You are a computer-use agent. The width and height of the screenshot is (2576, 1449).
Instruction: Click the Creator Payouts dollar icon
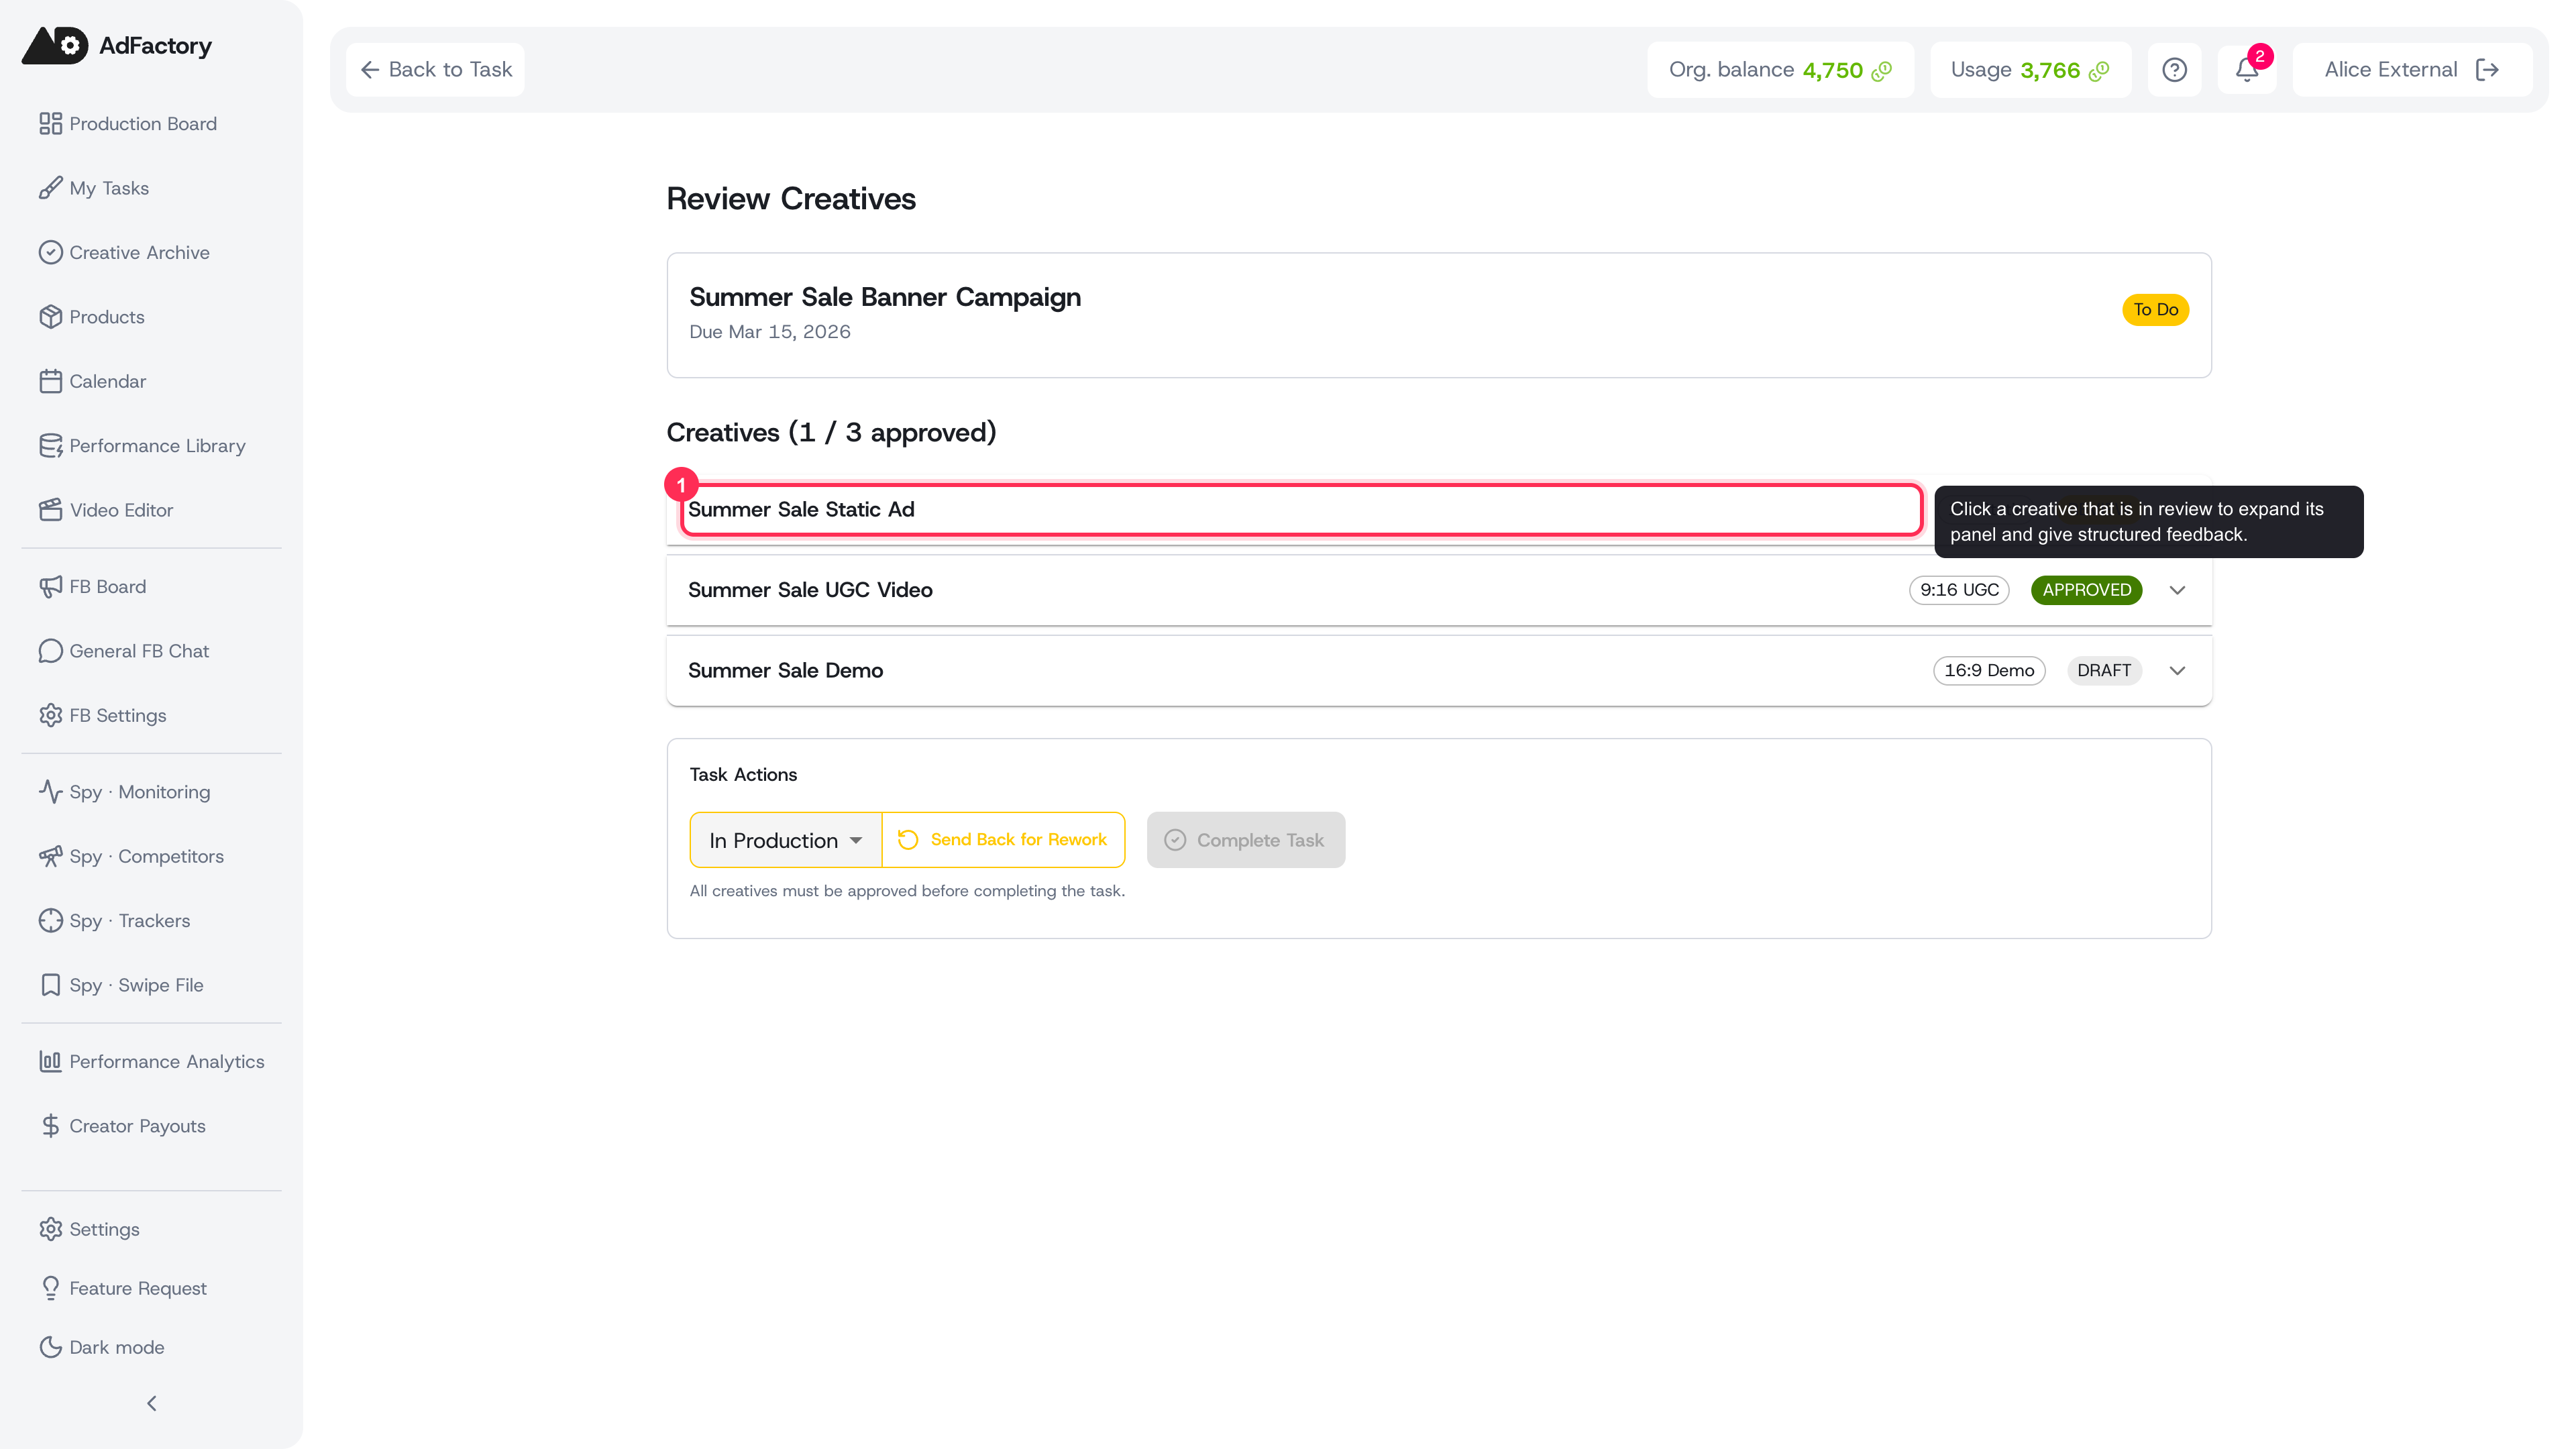coord(51,1126)
